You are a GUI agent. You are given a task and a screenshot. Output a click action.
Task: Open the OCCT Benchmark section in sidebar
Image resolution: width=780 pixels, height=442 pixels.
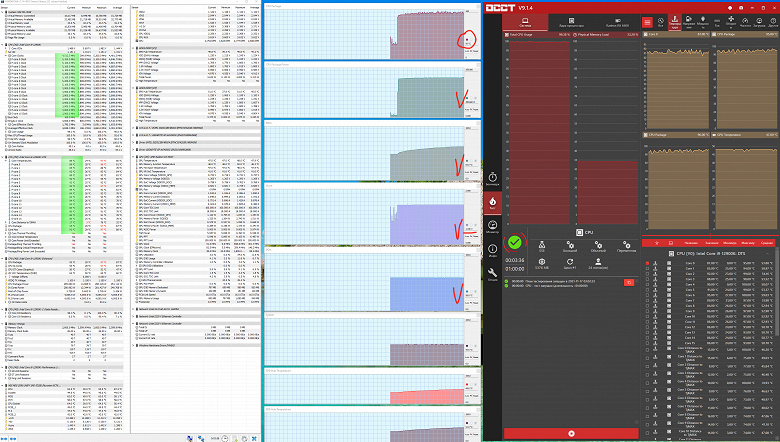pos(492,179)
